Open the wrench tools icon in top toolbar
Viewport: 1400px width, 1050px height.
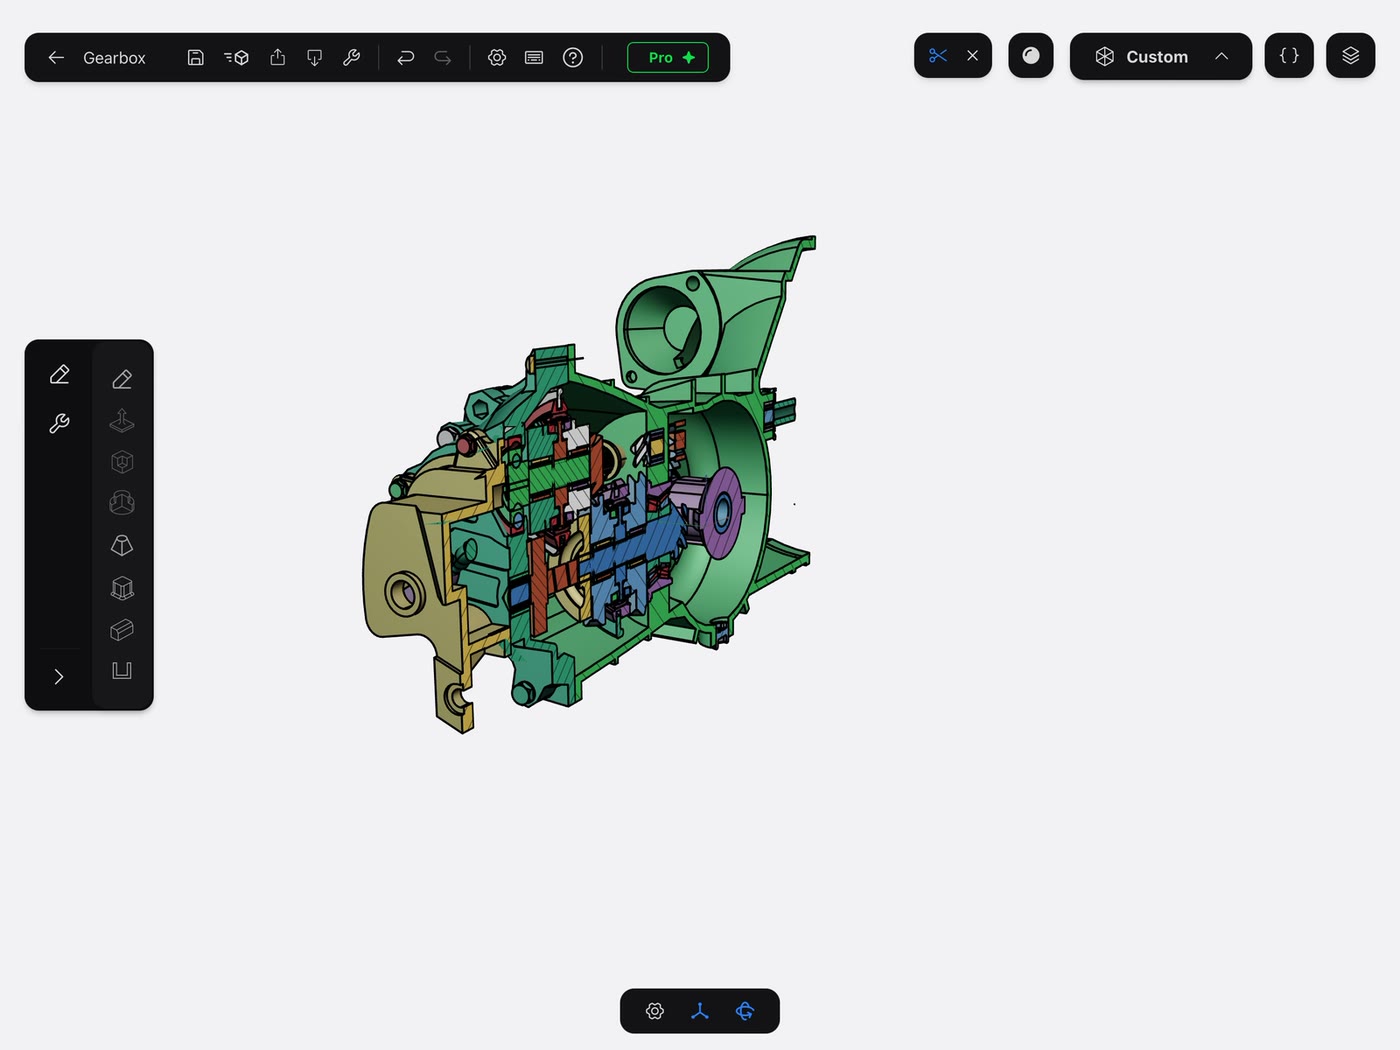(x=351, y=58)
